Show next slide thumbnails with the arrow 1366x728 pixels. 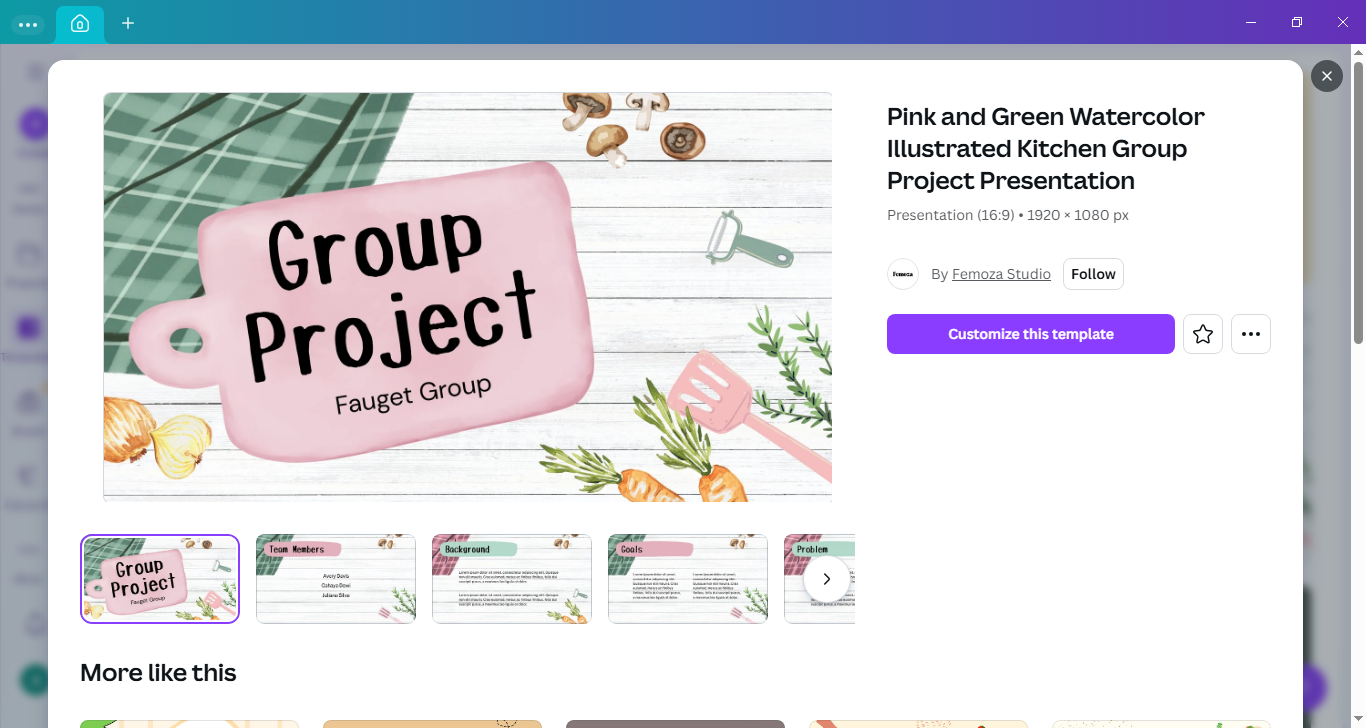tap(826, 579)
